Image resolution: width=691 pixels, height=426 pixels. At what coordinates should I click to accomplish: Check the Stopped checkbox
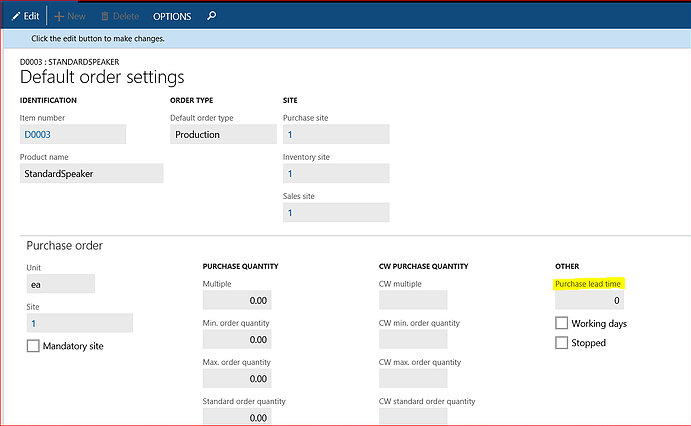(561, 342)
